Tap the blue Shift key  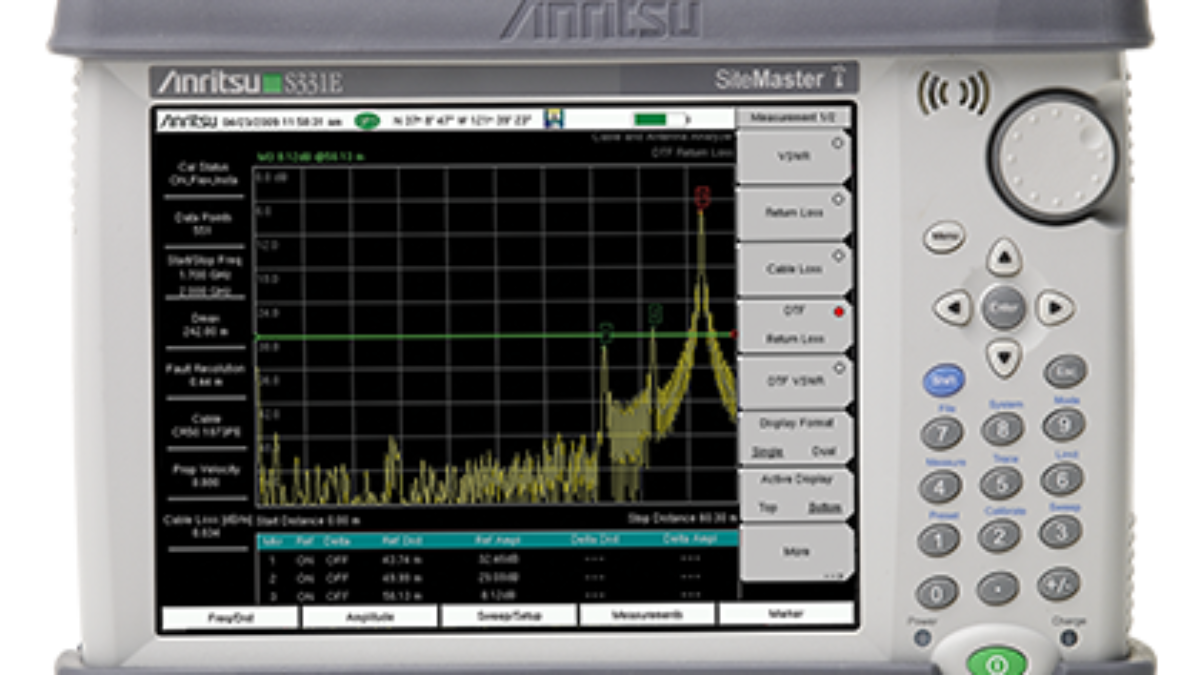[943, 380]
